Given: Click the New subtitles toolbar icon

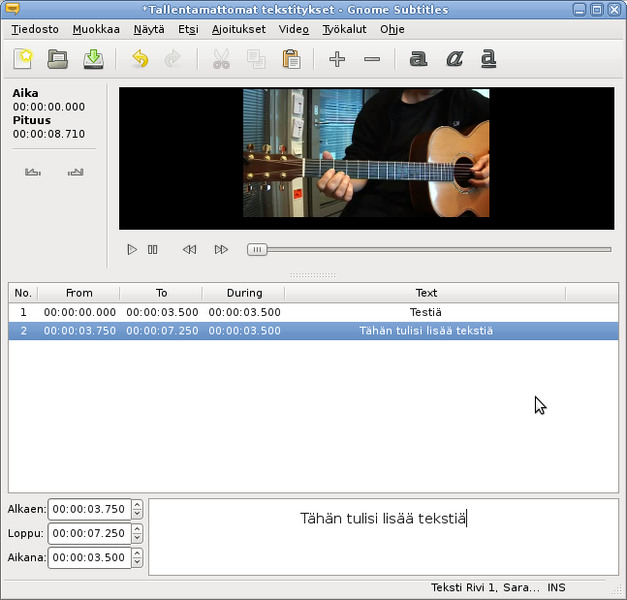Looking at the screenshot, I should tap(23, 59).
